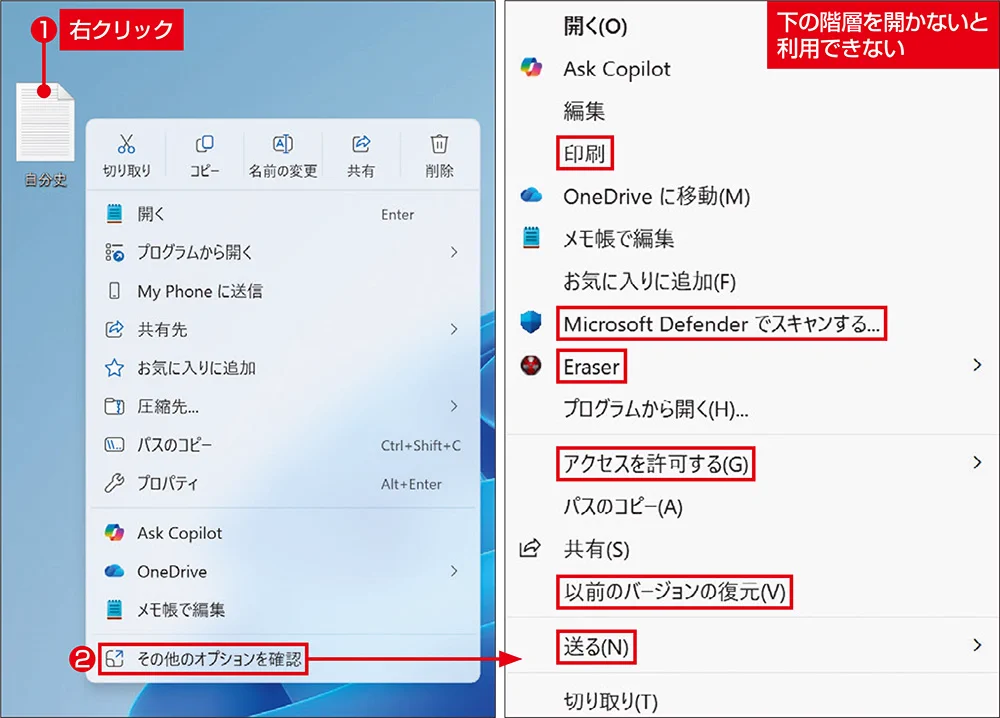Click the Copilot icon in the left menu
The width and height of the screenshot is (1000, 718).
[x=114, y=532]
